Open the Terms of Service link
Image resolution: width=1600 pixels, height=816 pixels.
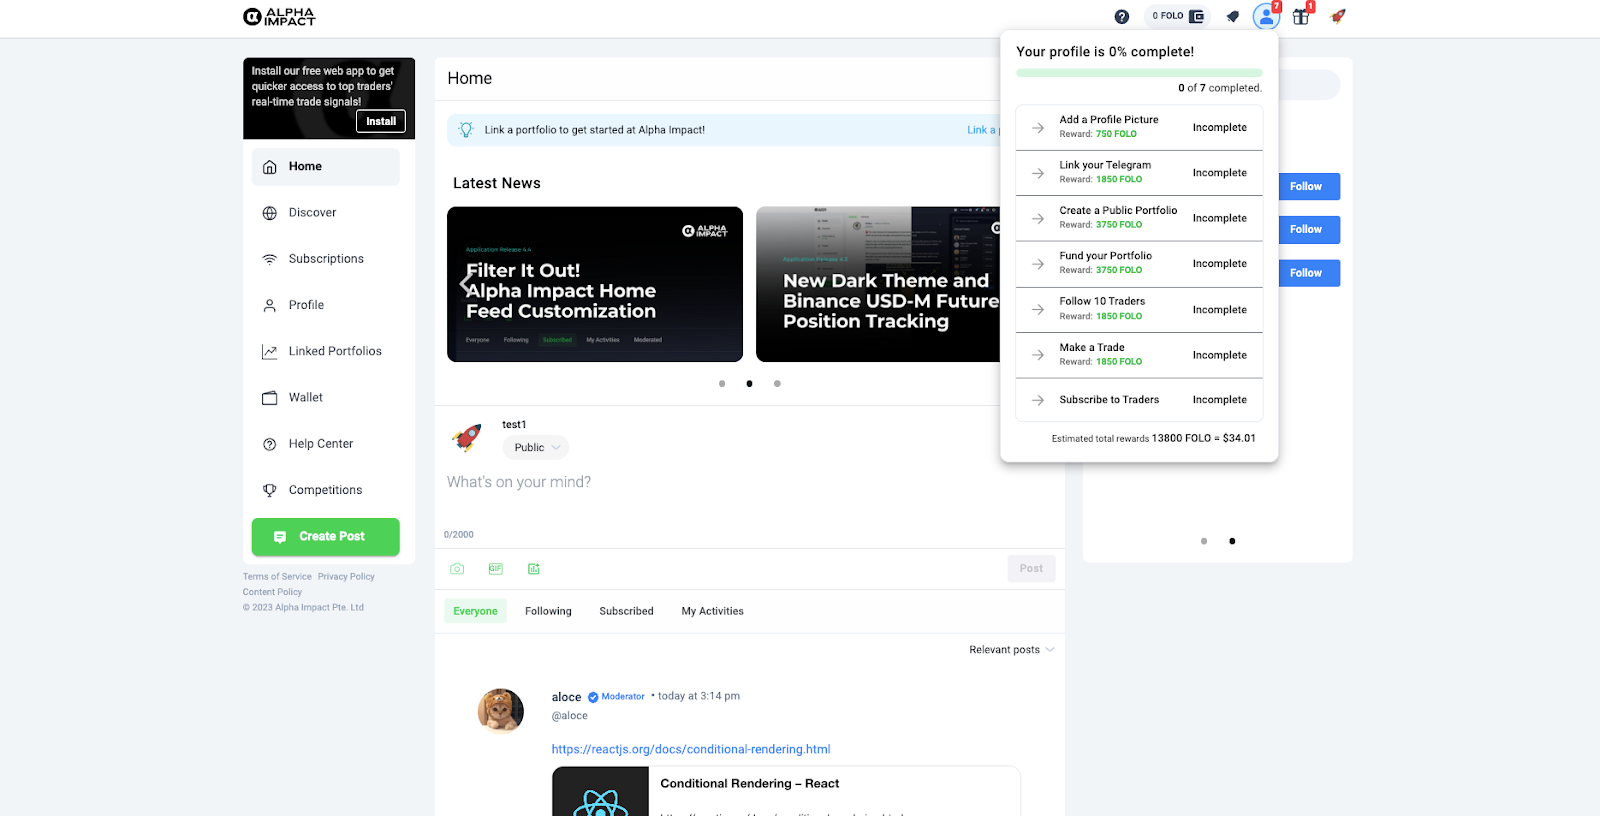click(x=277, y=577)
